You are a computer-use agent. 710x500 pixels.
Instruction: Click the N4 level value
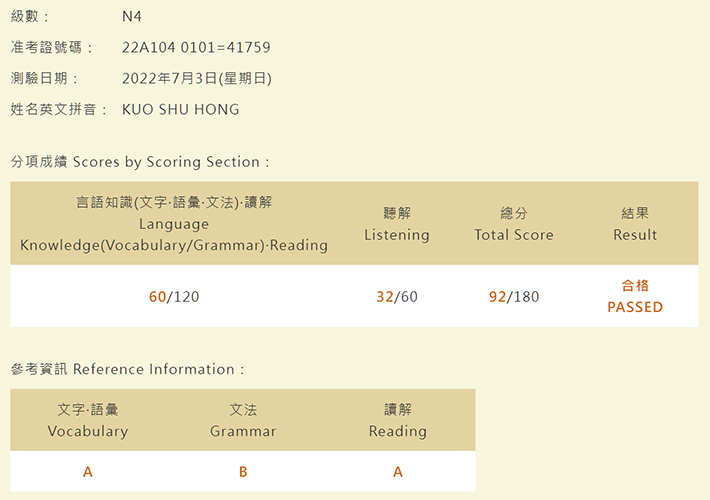[x=132, y=17]
